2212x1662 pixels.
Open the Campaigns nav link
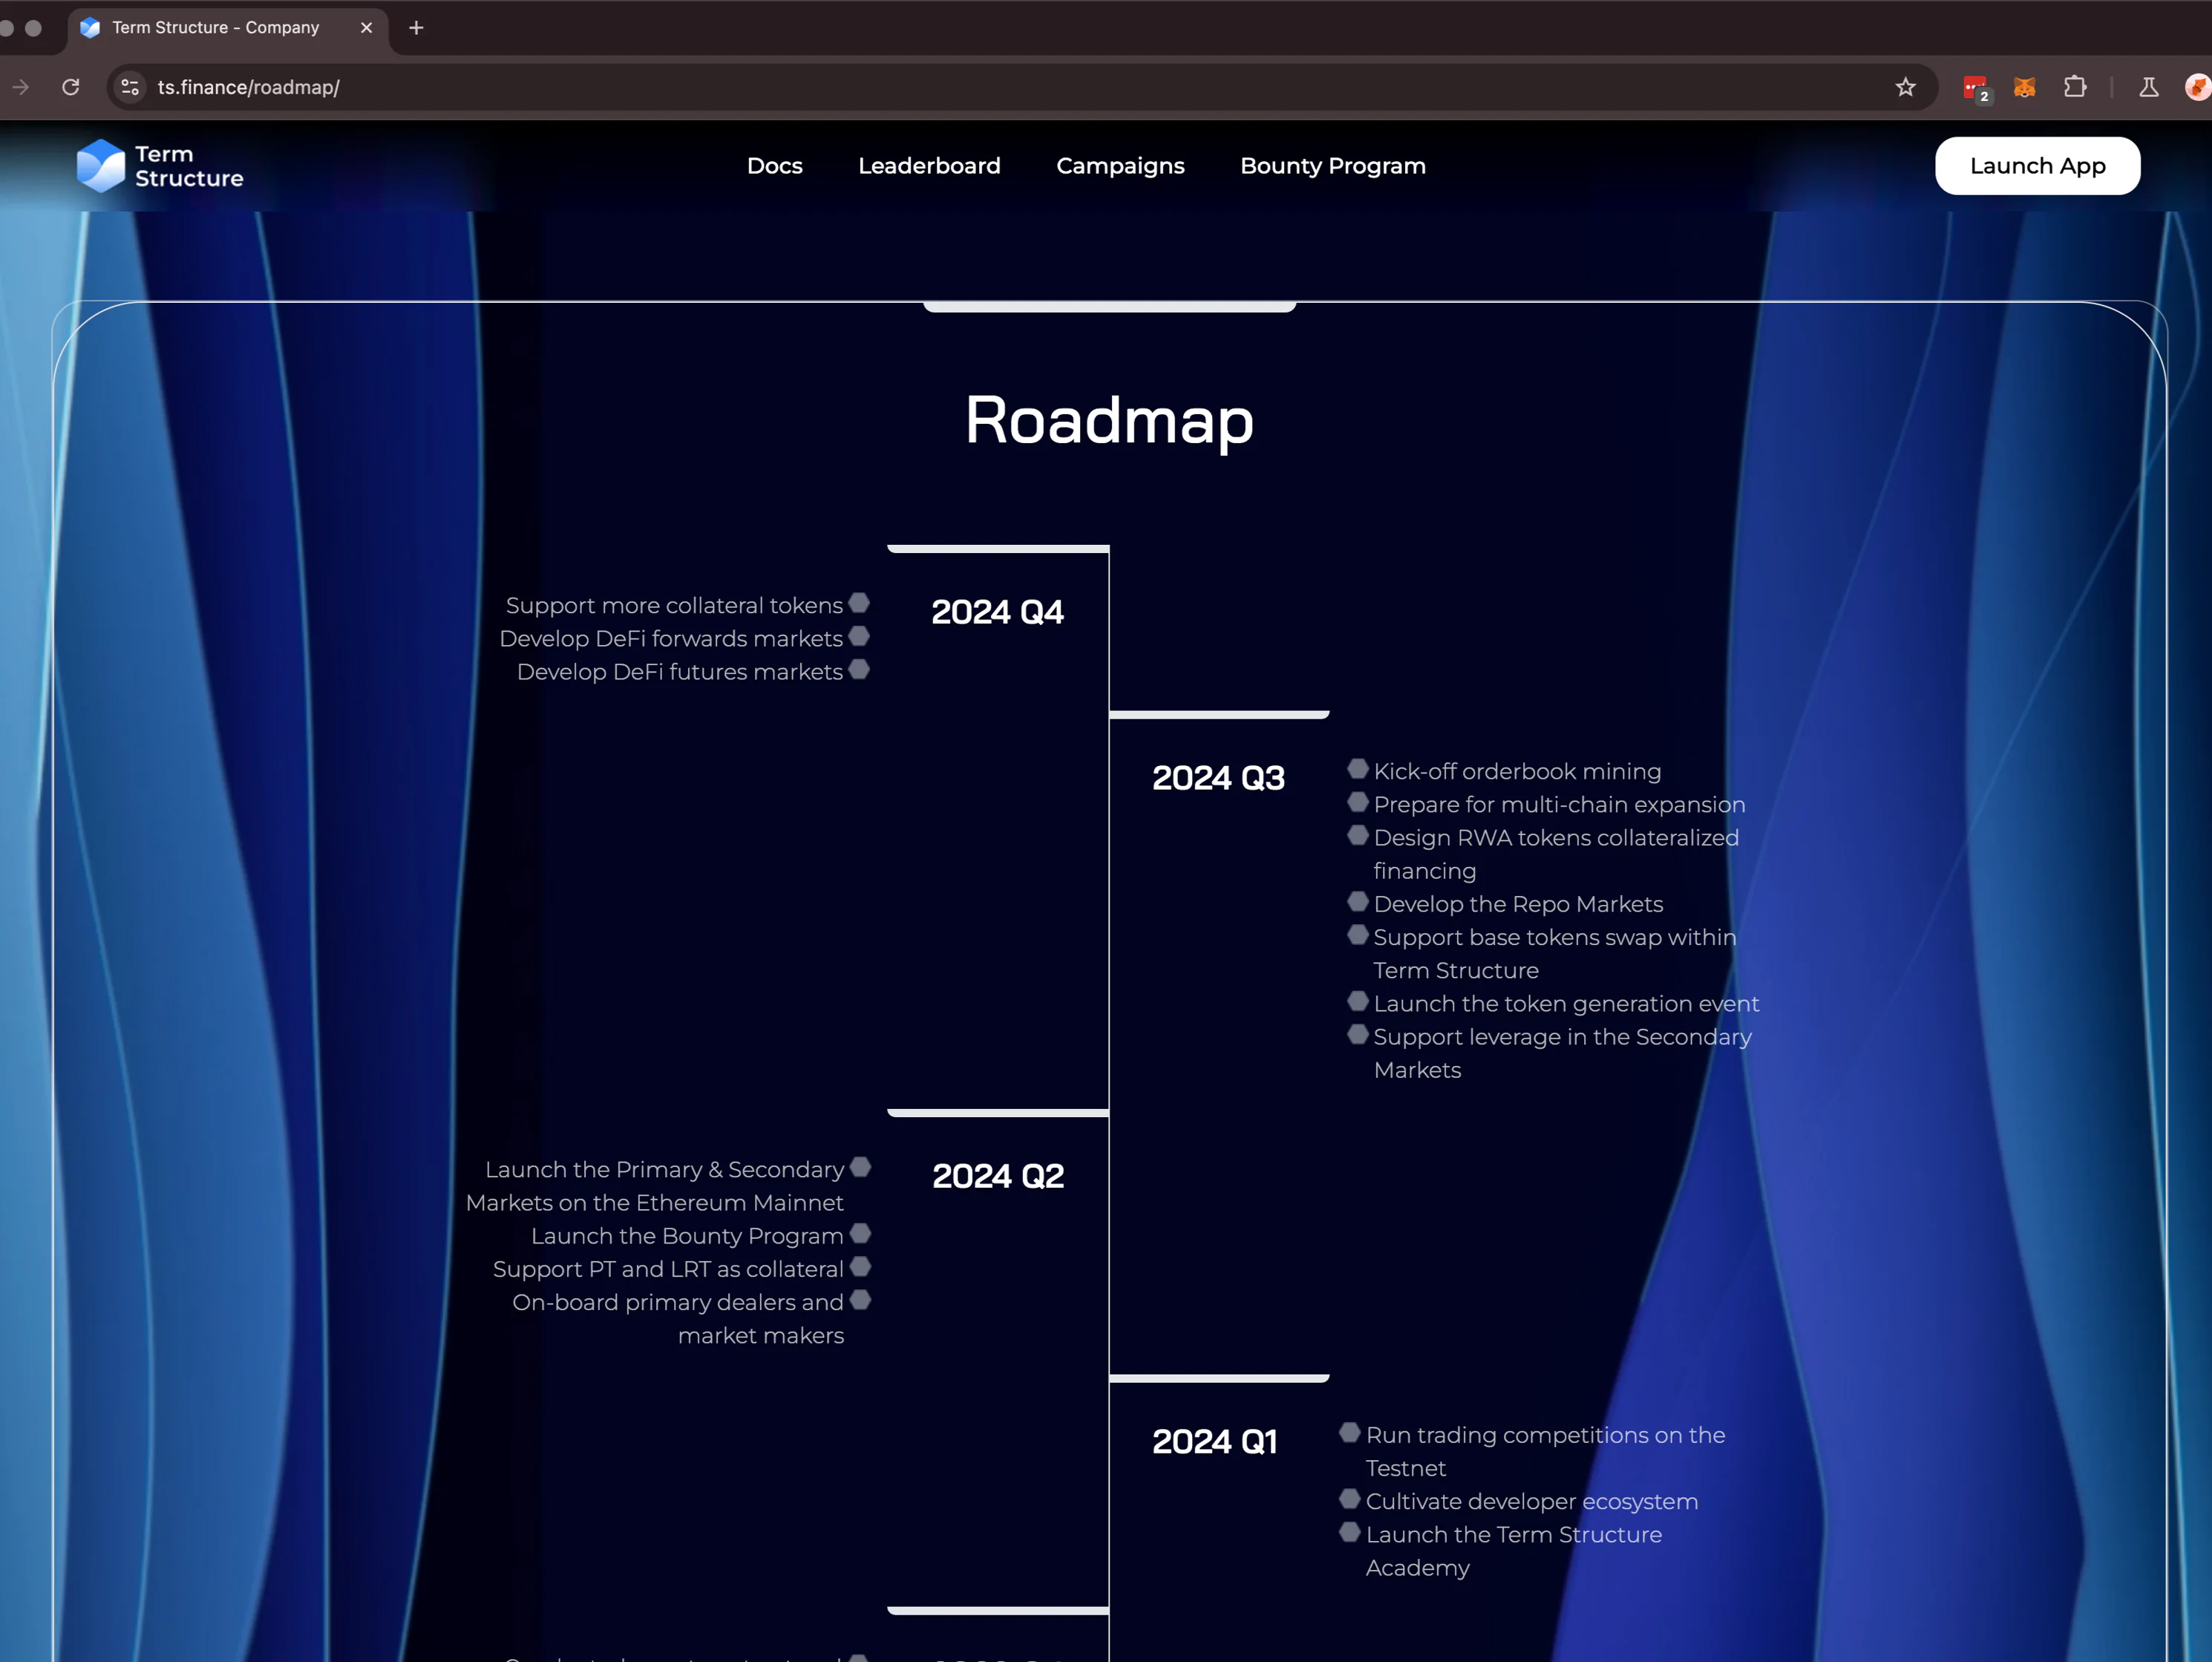coord(1120,166)
